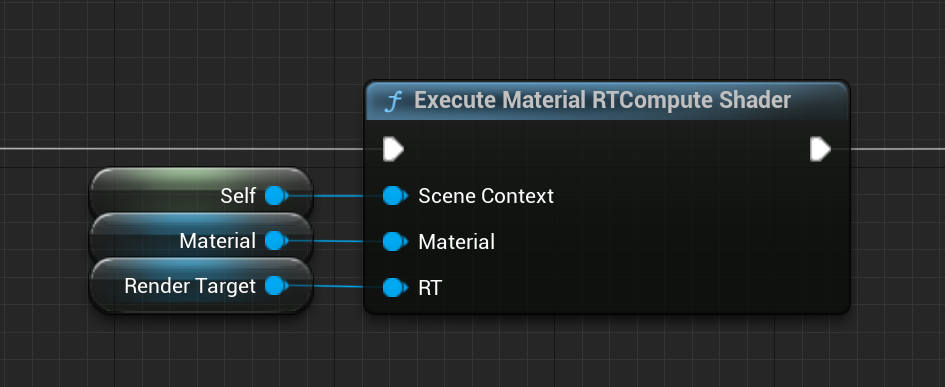Select the Render Target variable getter node
945x387 pixels.
pyautogui.click(x=201, y=286)
